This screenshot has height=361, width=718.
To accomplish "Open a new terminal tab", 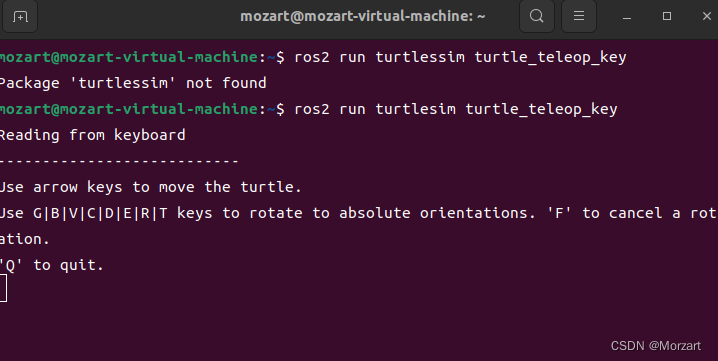I will click(x=20, y=16).
